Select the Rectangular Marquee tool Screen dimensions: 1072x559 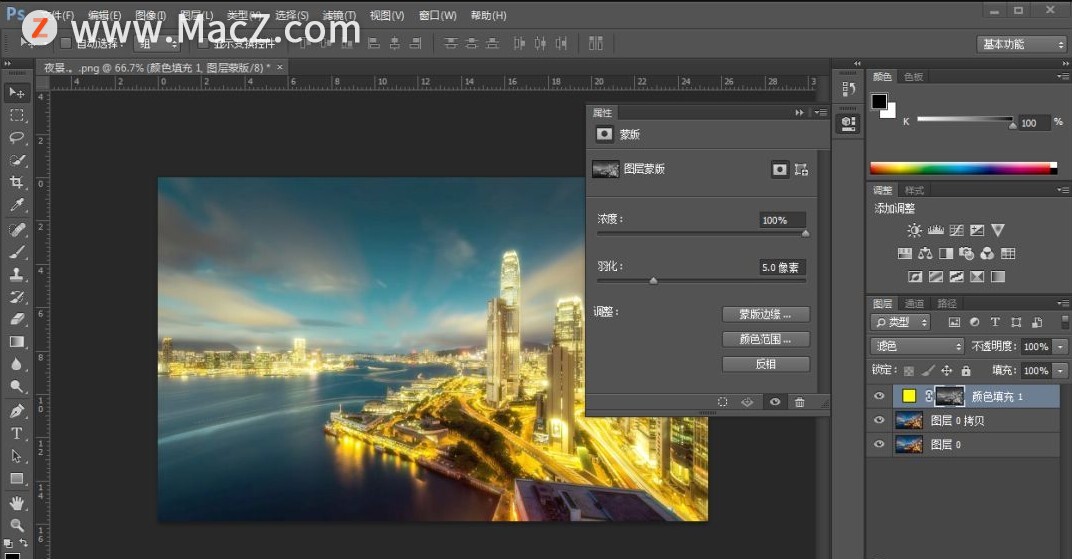click(16, 115)
